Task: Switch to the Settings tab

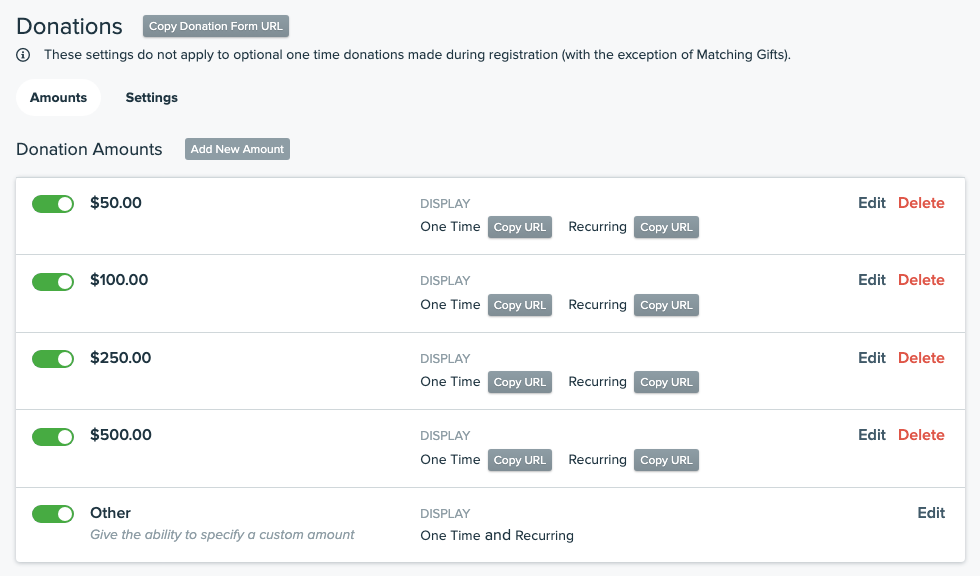Action: coord(151,98)
